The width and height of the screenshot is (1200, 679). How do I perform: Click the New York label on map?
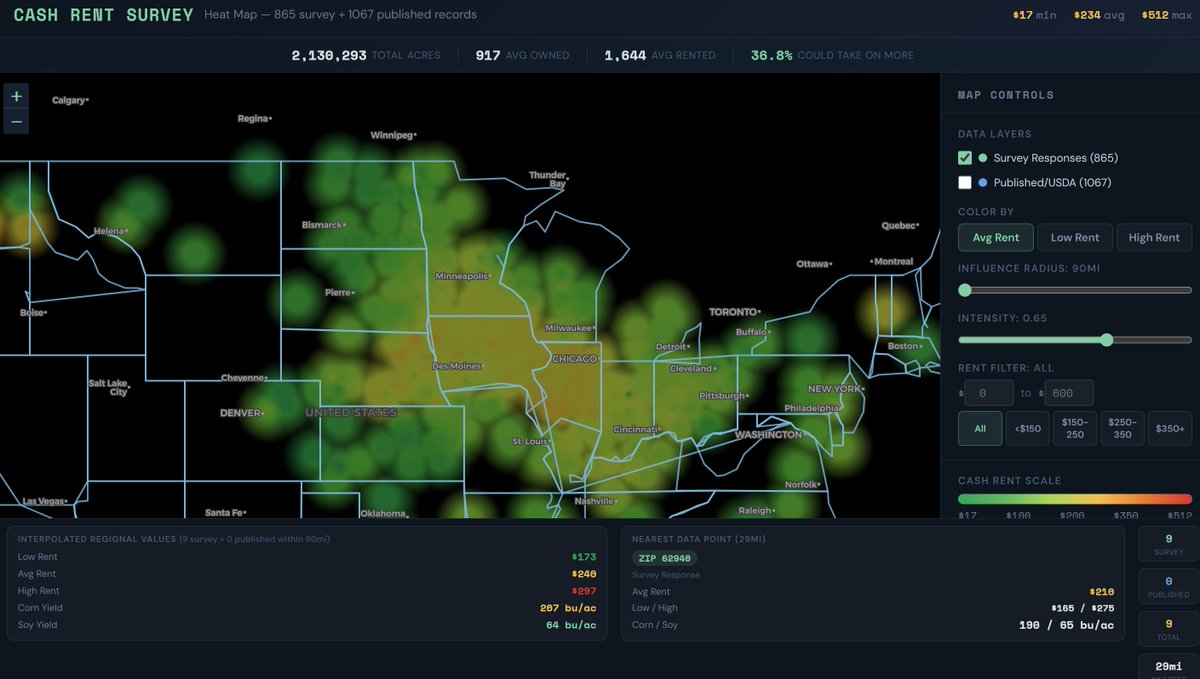(834, 389)
